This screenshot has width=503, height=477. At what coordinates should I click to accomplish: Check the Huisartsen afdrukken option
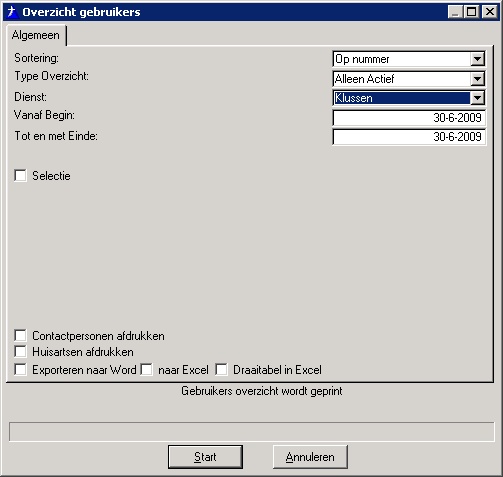(x=20, y=351)
